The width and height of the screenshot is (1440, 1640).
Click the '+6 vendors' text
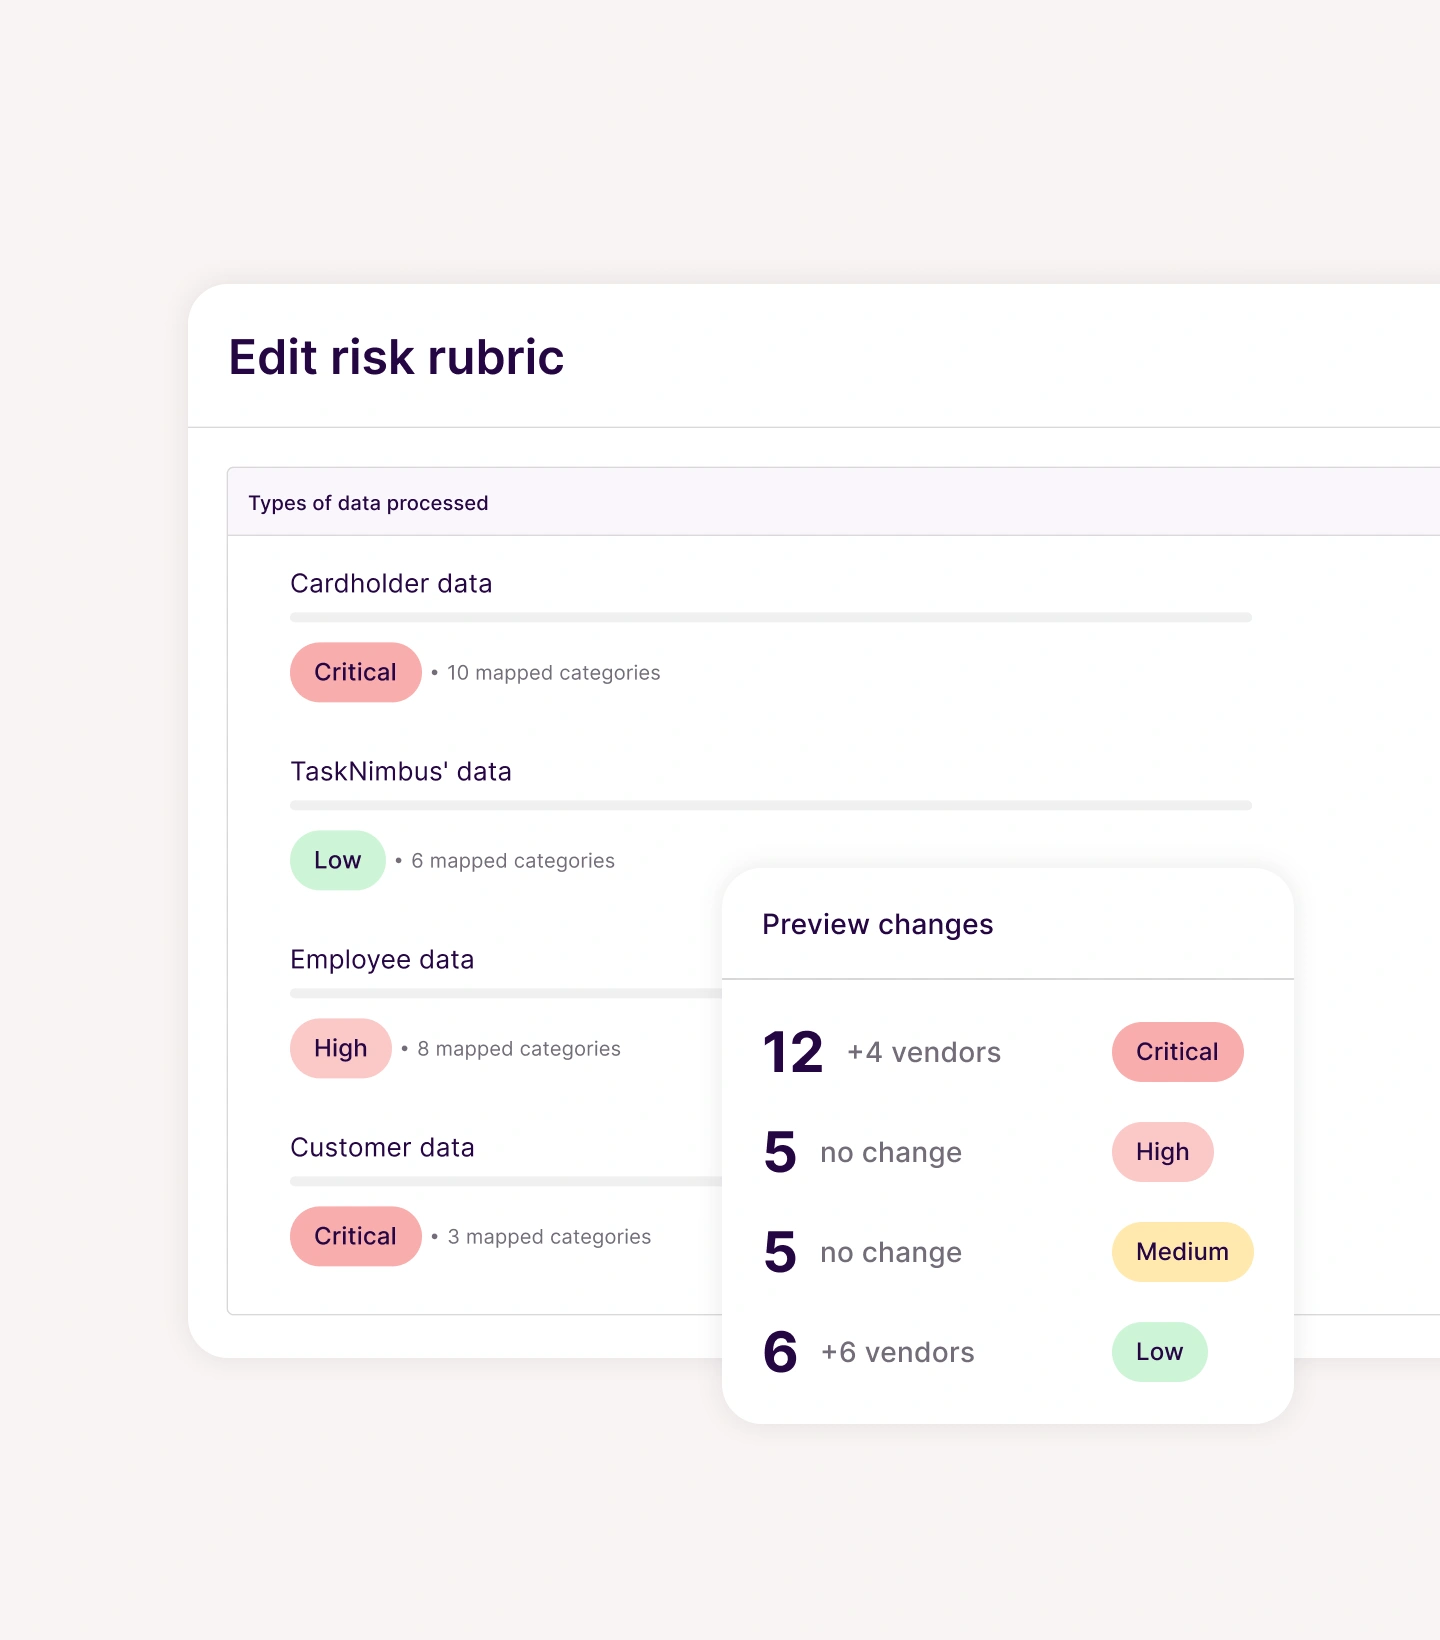pos(898,1353)
